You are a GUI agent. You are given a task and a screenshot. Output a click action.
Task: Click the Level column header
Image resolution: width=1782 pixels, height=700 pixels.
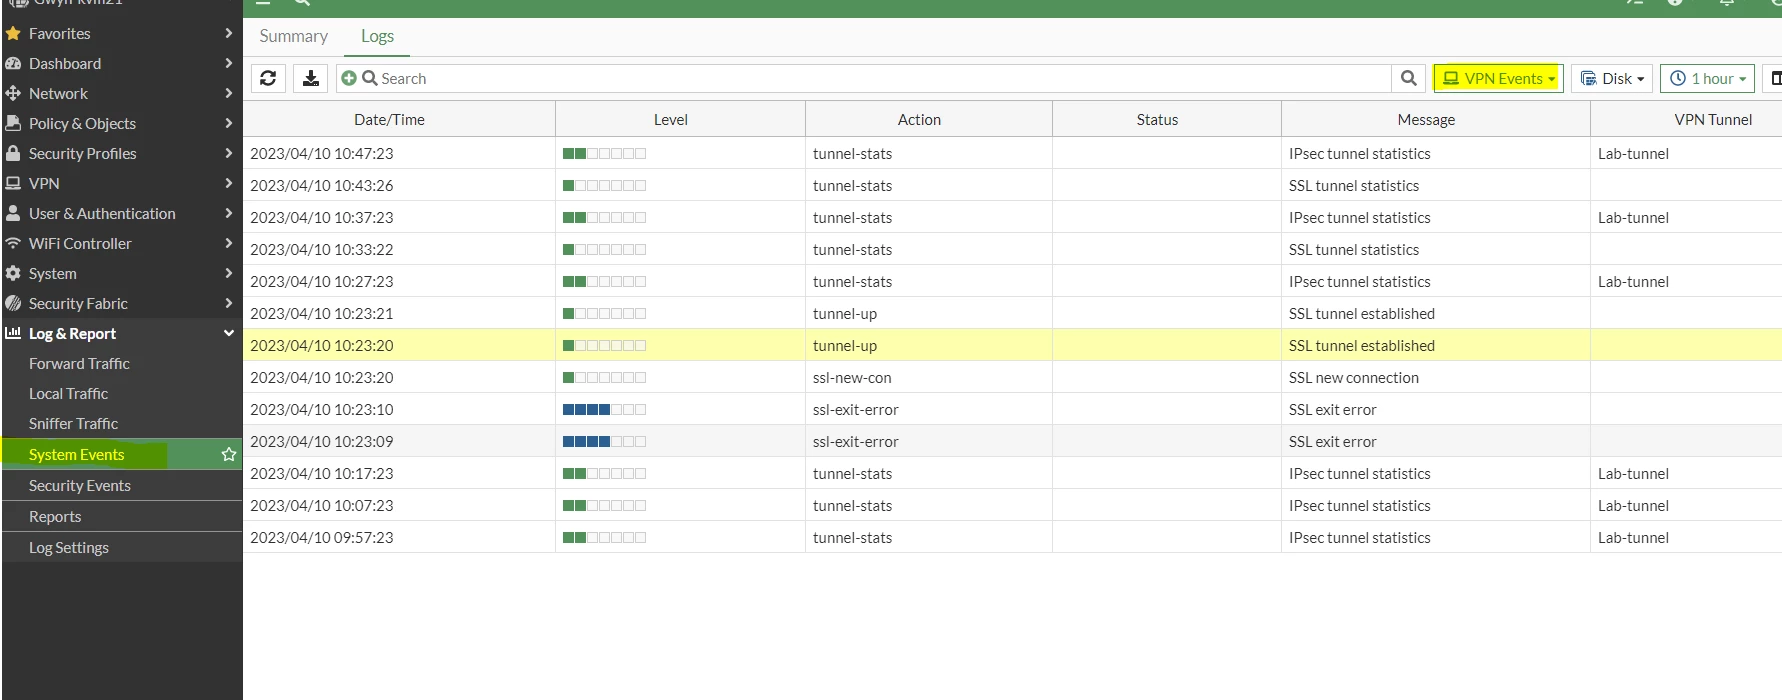tap(680, 119)
